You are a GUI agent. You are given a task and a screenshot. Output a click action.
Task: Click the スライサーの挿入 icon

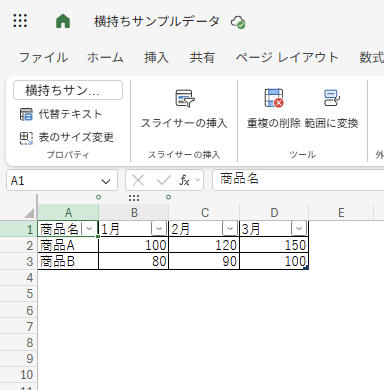185,98
